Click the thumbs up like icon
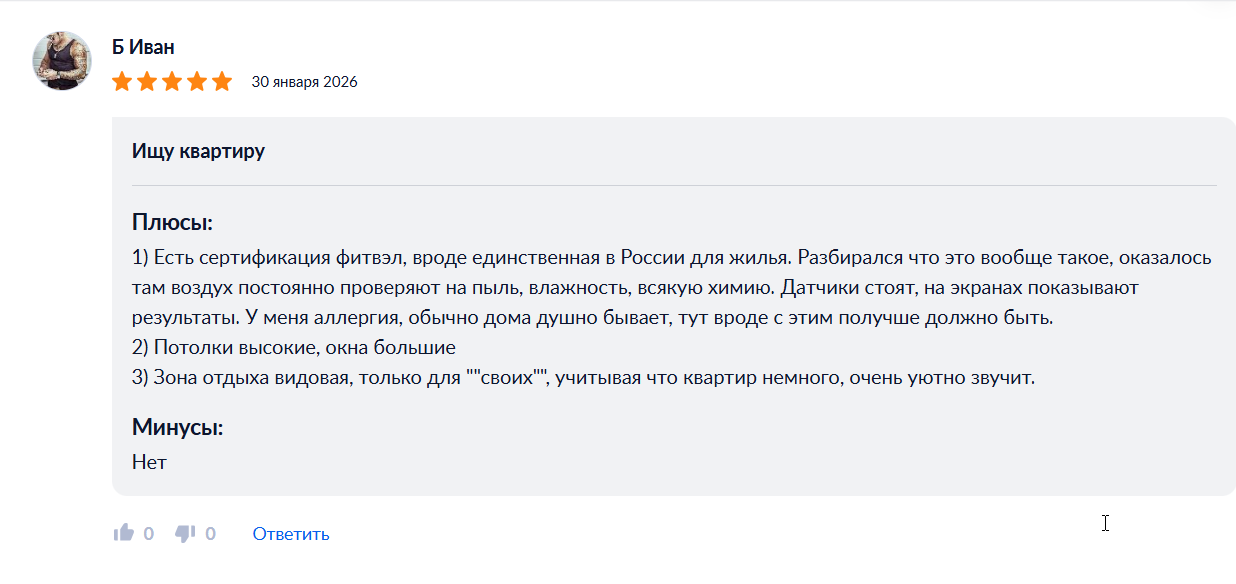 [124, 533]
